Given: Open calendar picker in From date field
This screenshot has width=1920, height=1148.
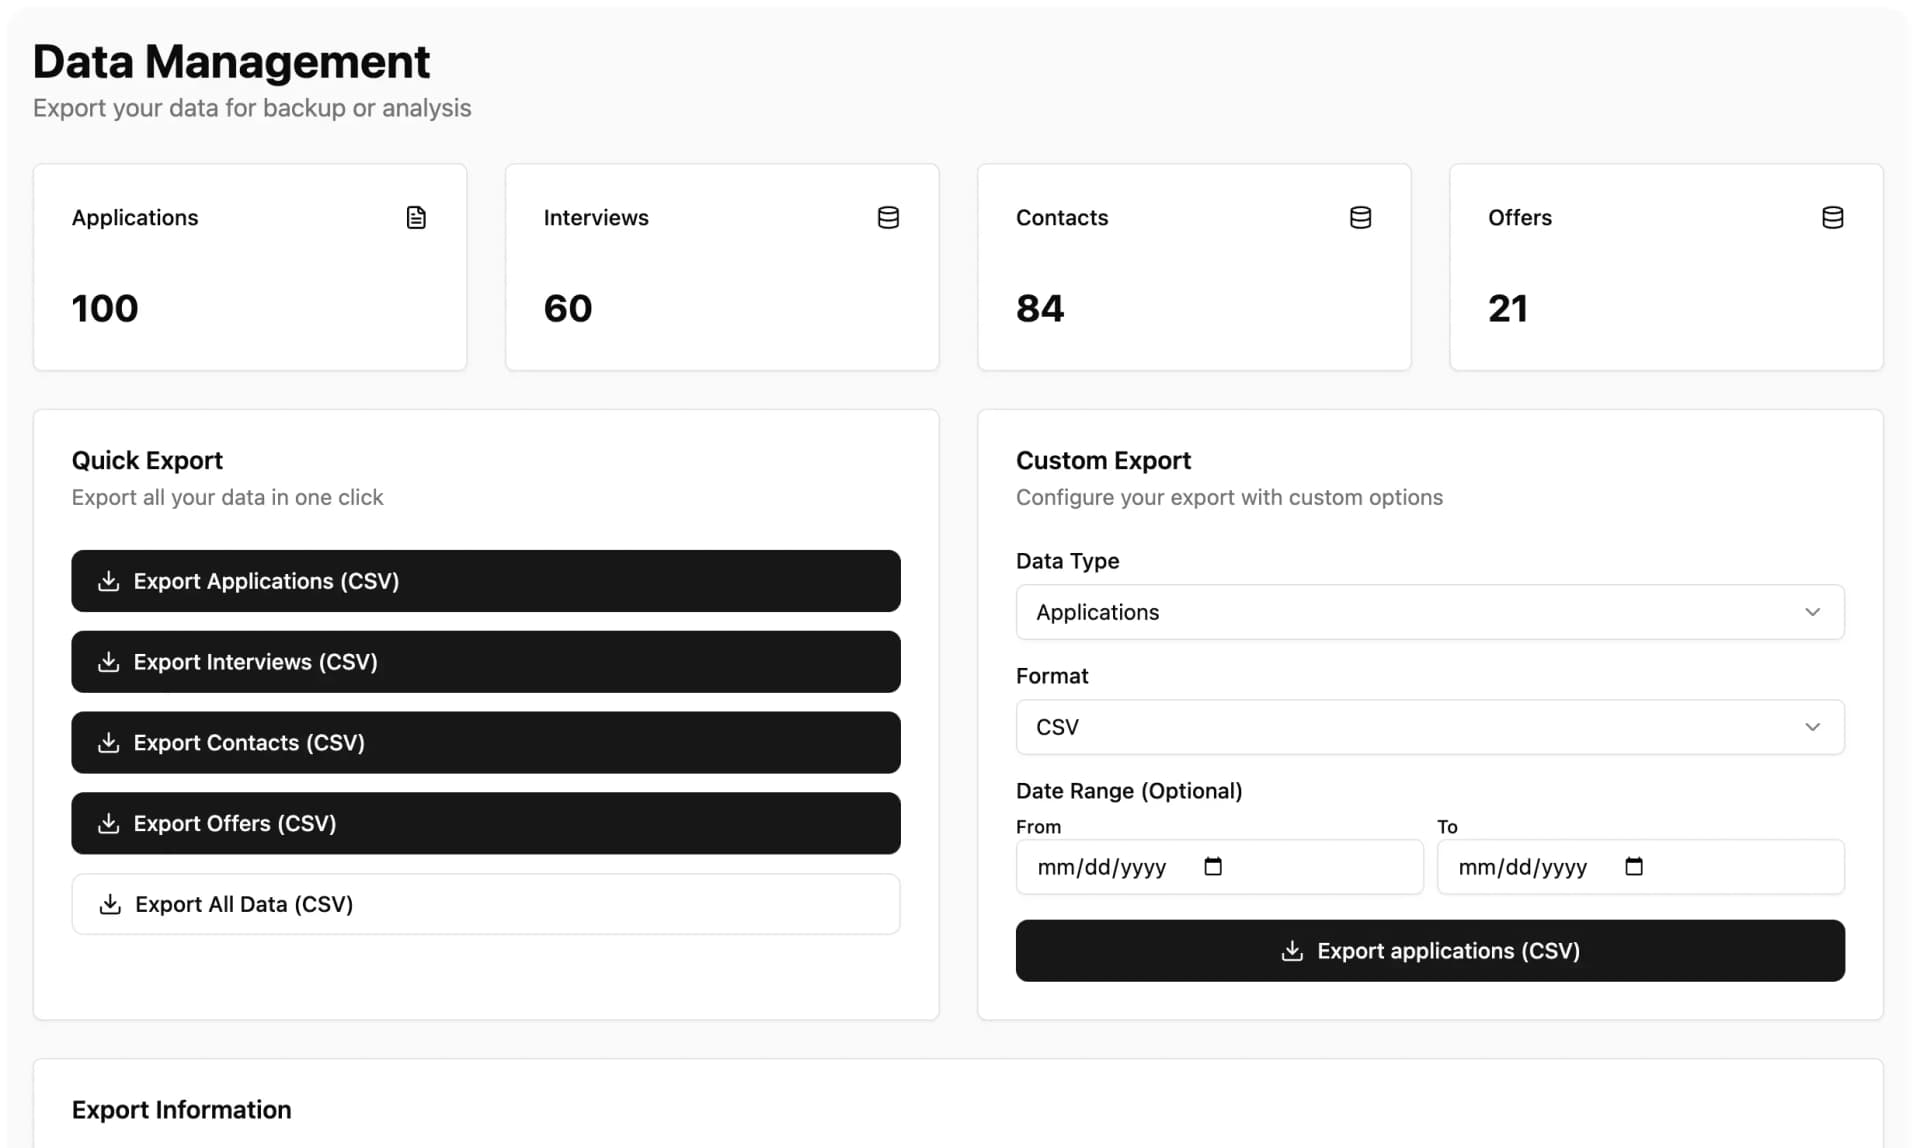Looking at the screenshot, I should click(x=1213, y=867).
